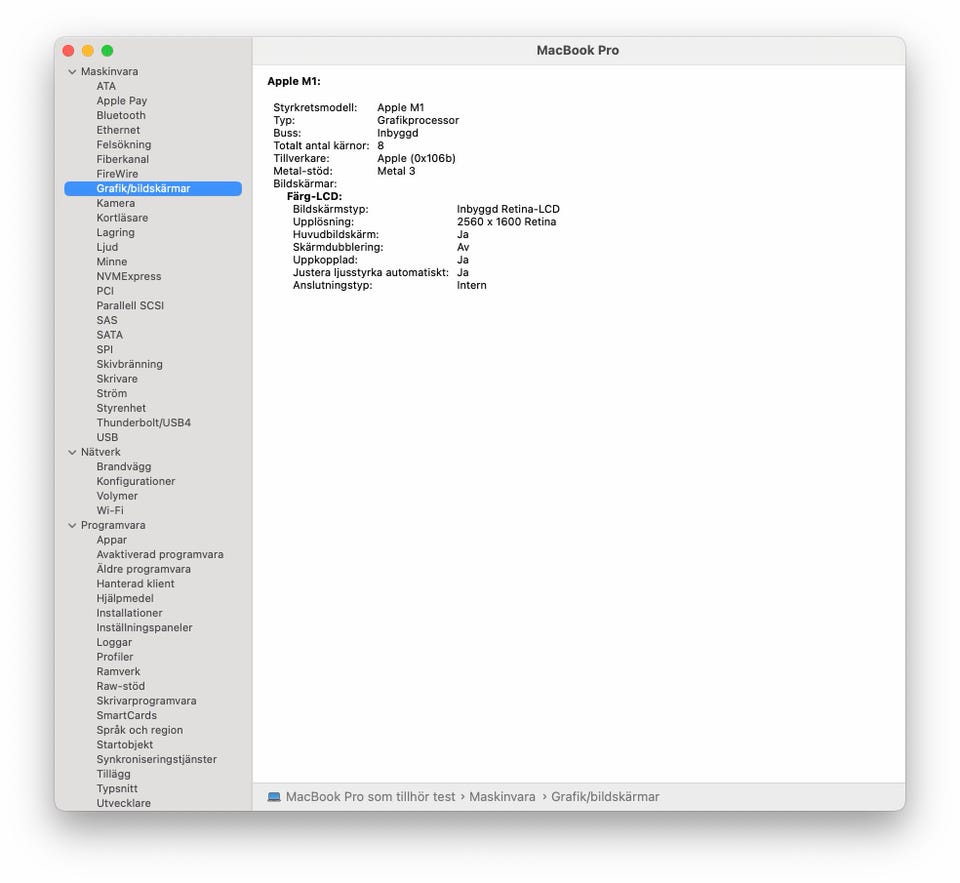Viewport: 960px width, 883px height.
Task: Select PCI in the sidebar
Action: (105, 291)
